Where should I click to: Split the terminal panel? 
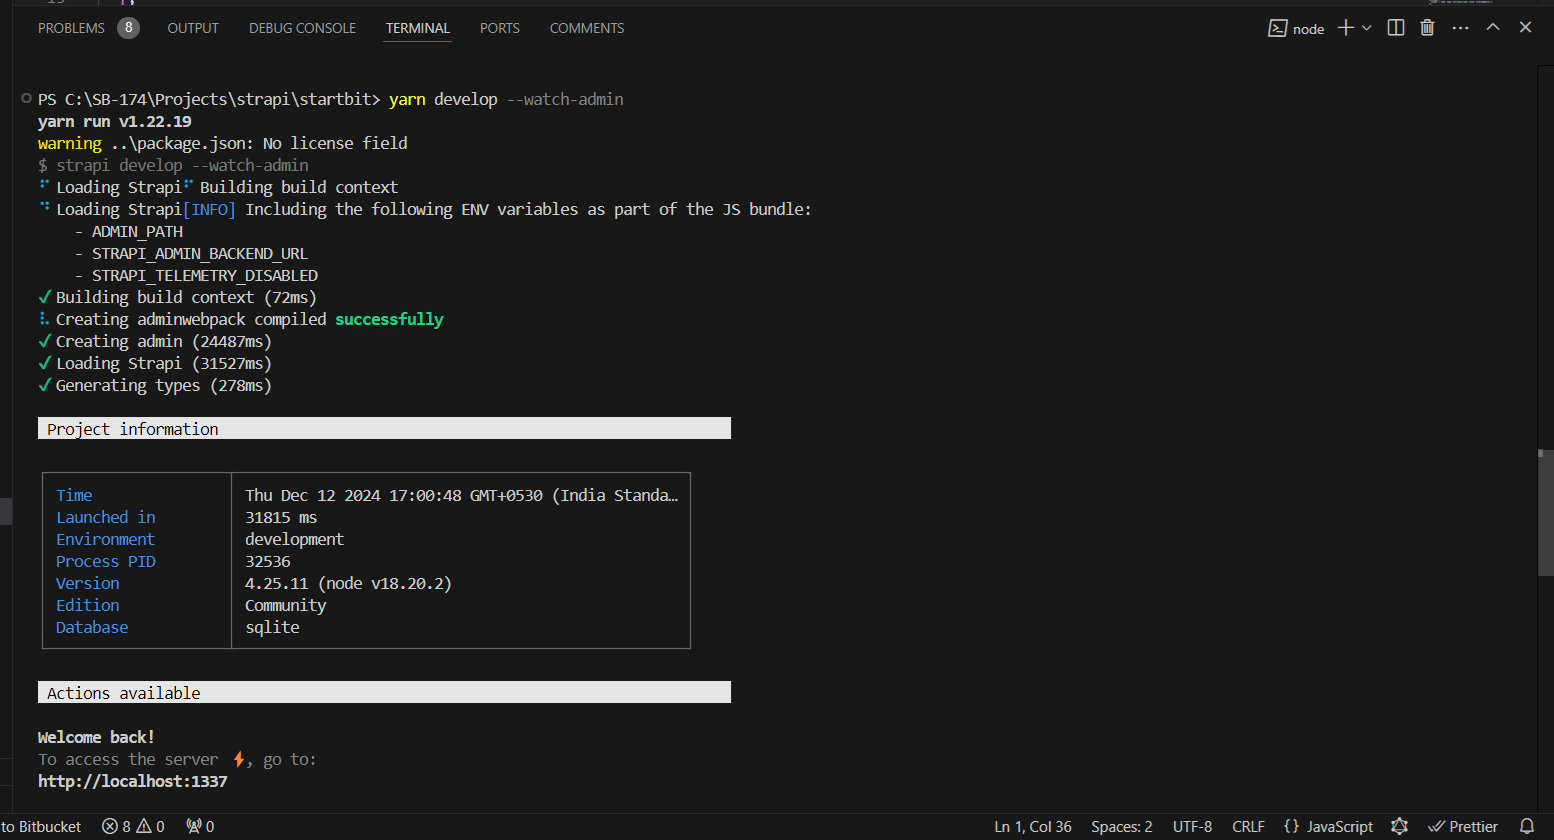[x=1396, y=28]
